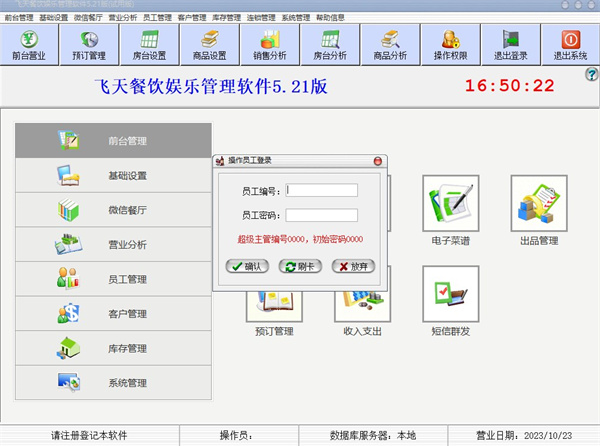Click 请注册登记本软件 in status bar
The width and height of the screenshot is (600, 446).
[x=89, y=435]
